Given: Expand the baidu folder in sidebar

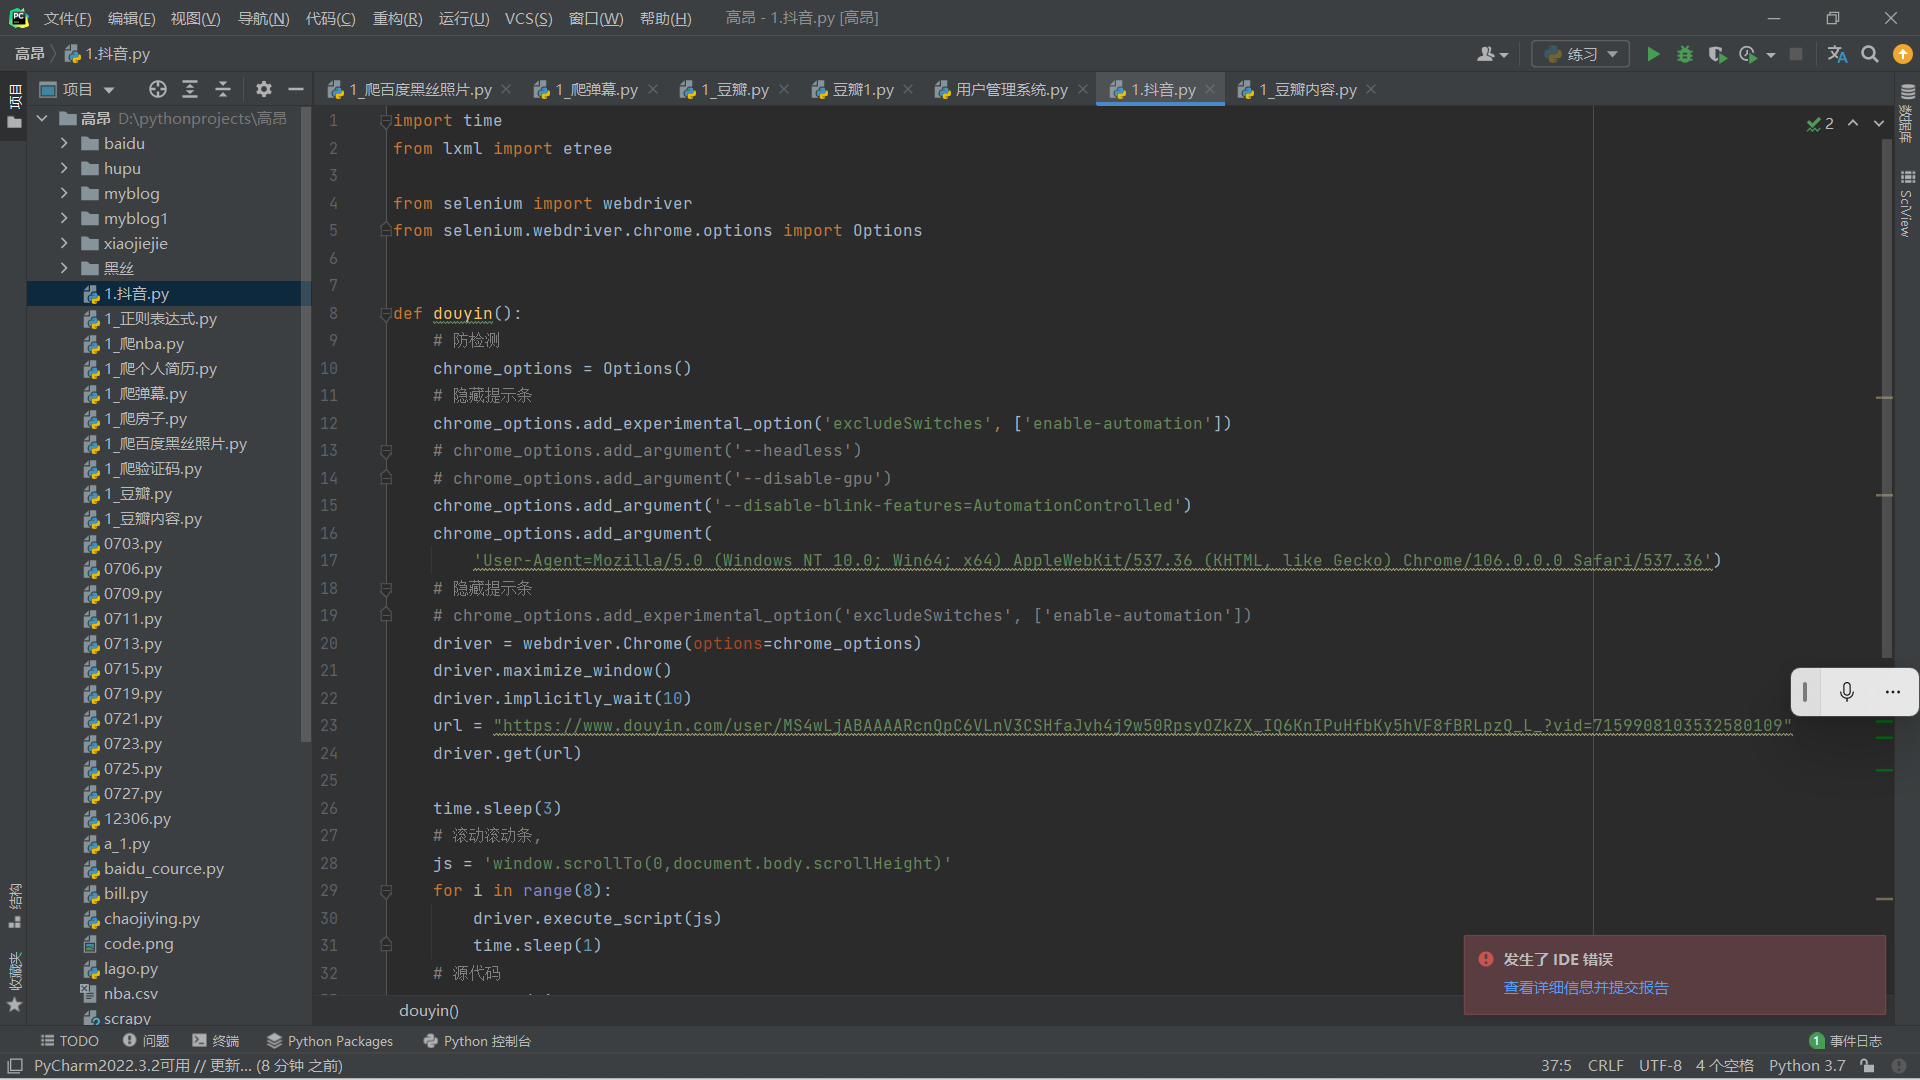Looking at the screenshot, I should click(63, 144).
